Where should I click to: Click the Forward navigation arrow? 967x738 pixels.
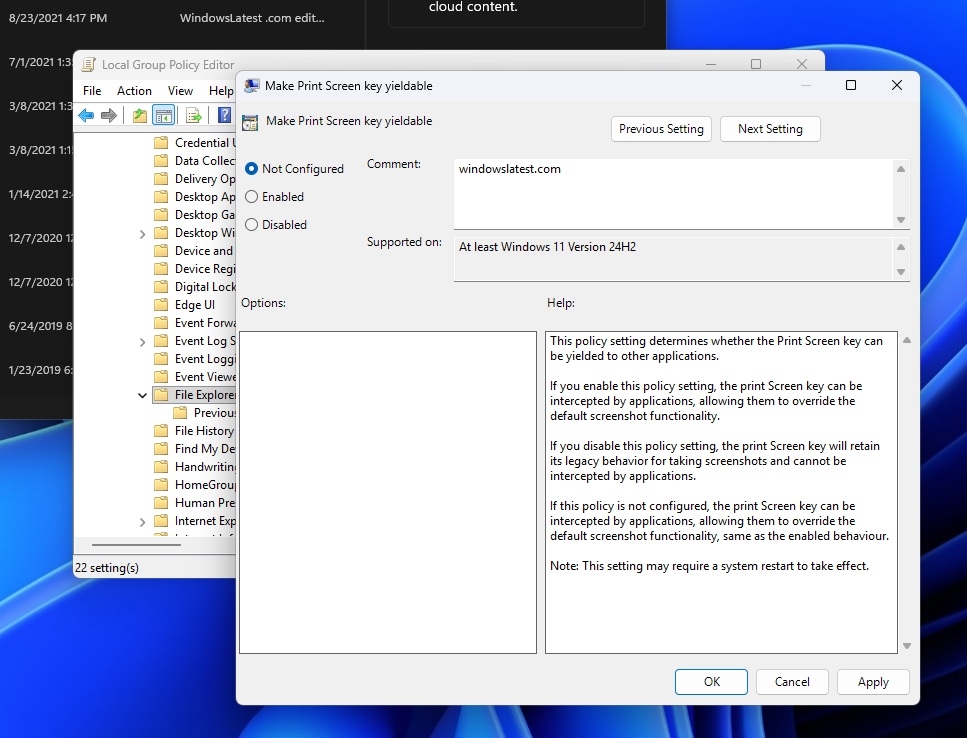pos(108,115)
